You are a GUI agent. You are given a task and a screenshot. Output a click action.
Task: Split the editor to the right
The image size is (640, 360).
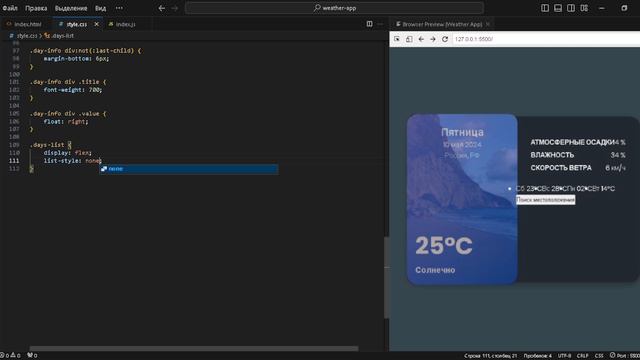369,24
